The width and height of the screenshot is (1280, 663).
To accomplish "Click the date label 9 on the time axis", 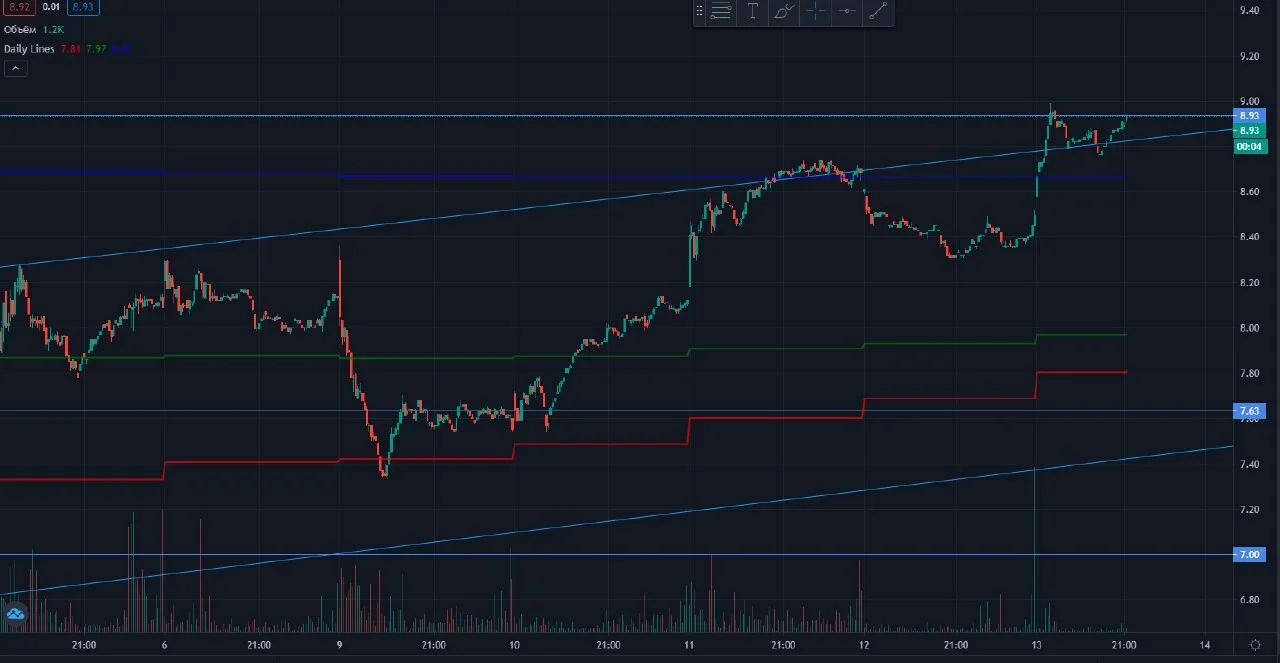I will 339,645.
